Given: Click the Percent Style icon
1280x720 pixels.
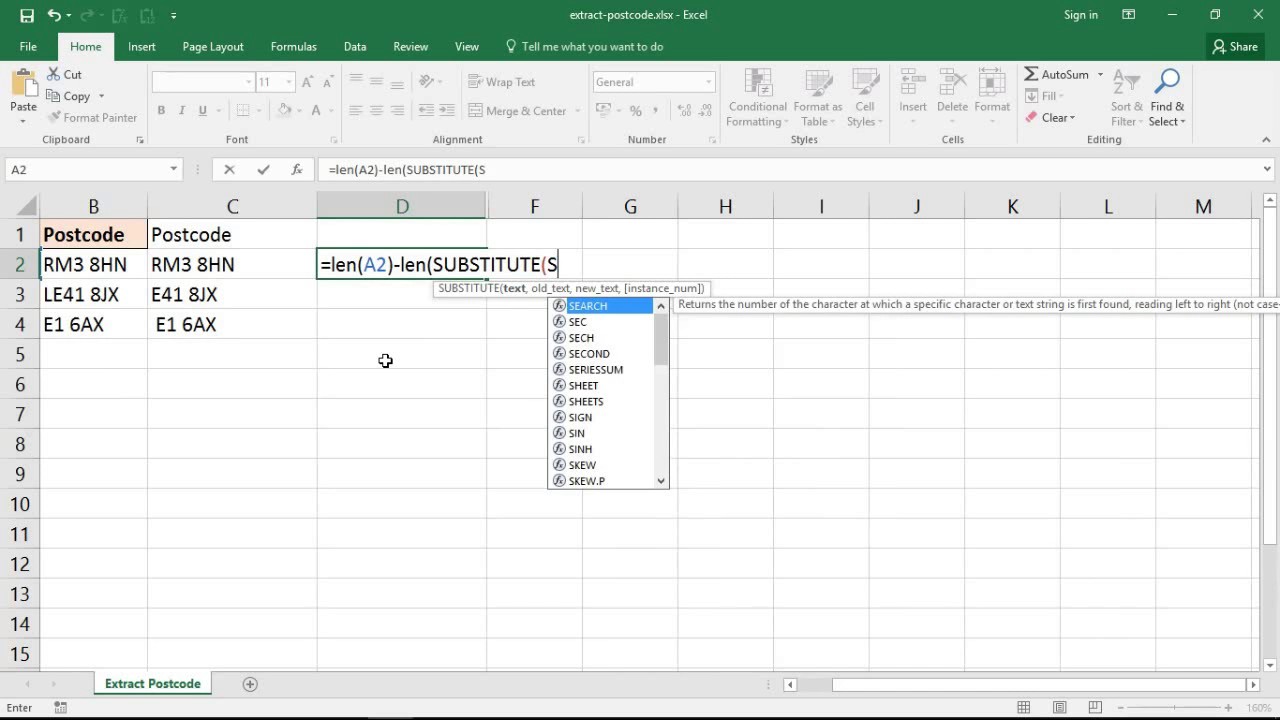Looking at the screenshot, I should [635, 111].
